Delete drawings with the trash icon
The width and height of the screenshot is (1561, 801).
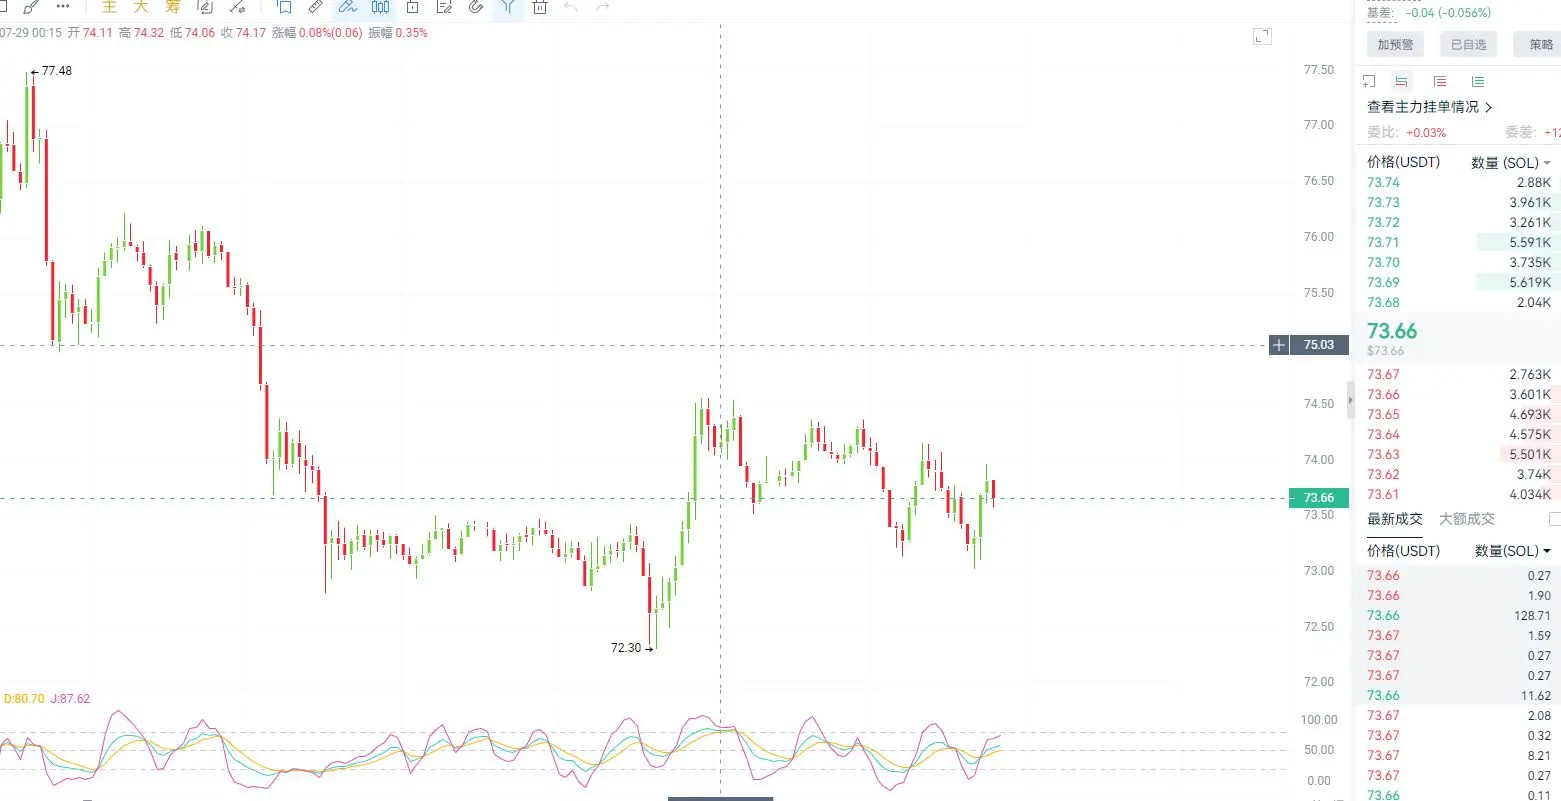point(540,7)
